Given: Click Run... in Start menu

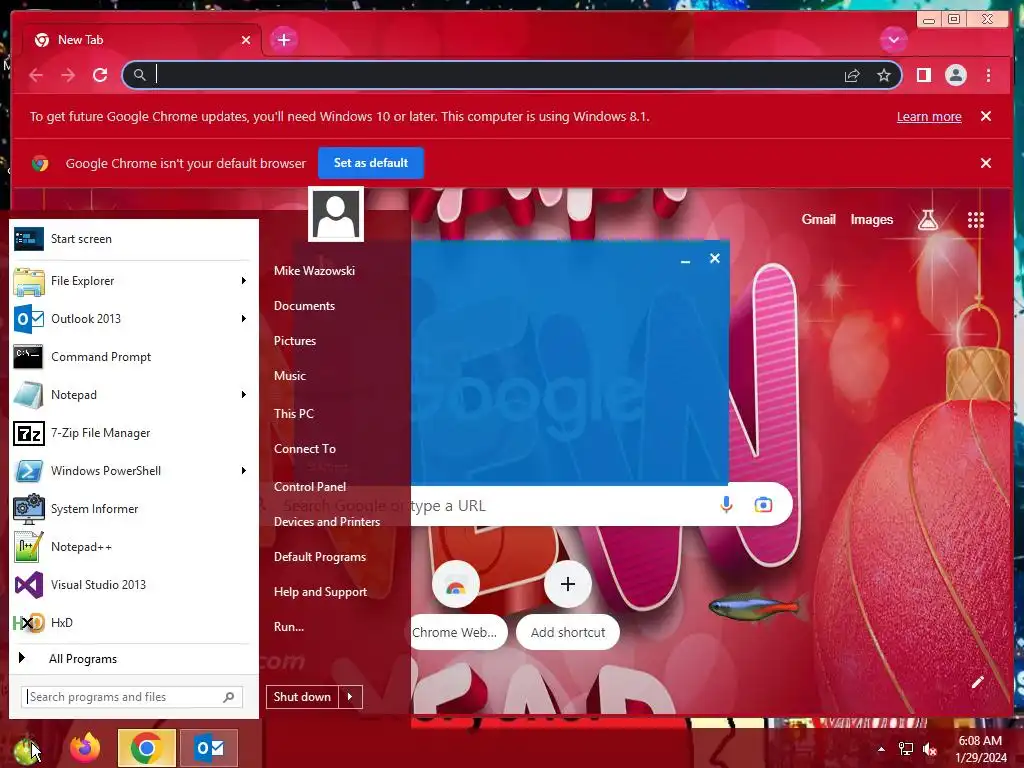Looking at the screenshot, I should click(289, 627).
